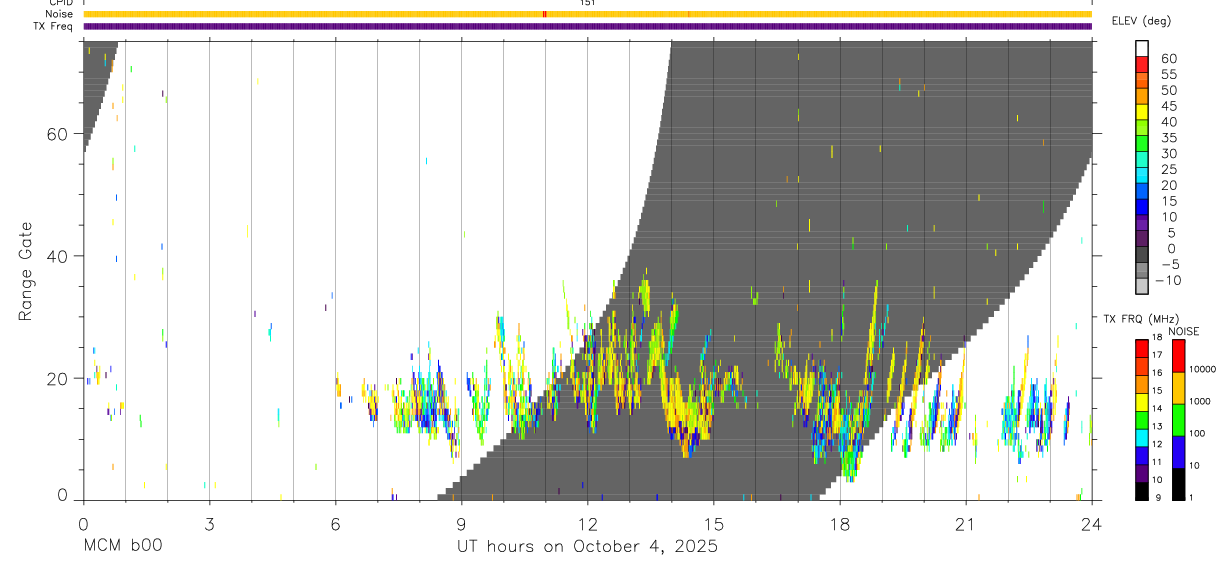Select the 'UT hours on October 4, 2025' title

click(x=588, y=547)
